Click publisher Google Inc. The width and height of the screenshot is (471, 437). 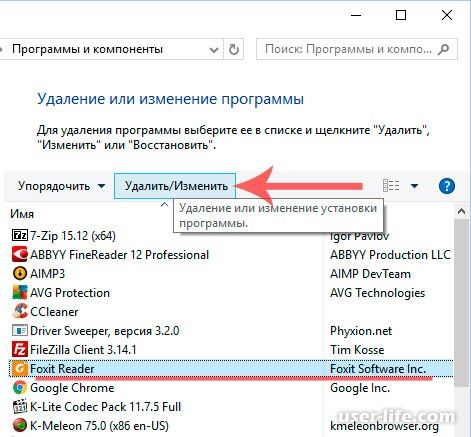360,388
